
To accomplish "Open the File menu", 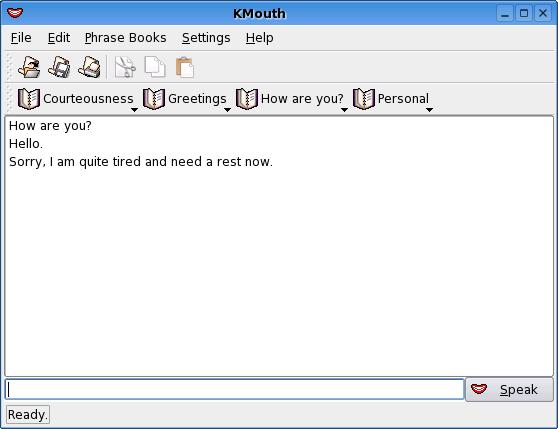I will tap(21, 38).
